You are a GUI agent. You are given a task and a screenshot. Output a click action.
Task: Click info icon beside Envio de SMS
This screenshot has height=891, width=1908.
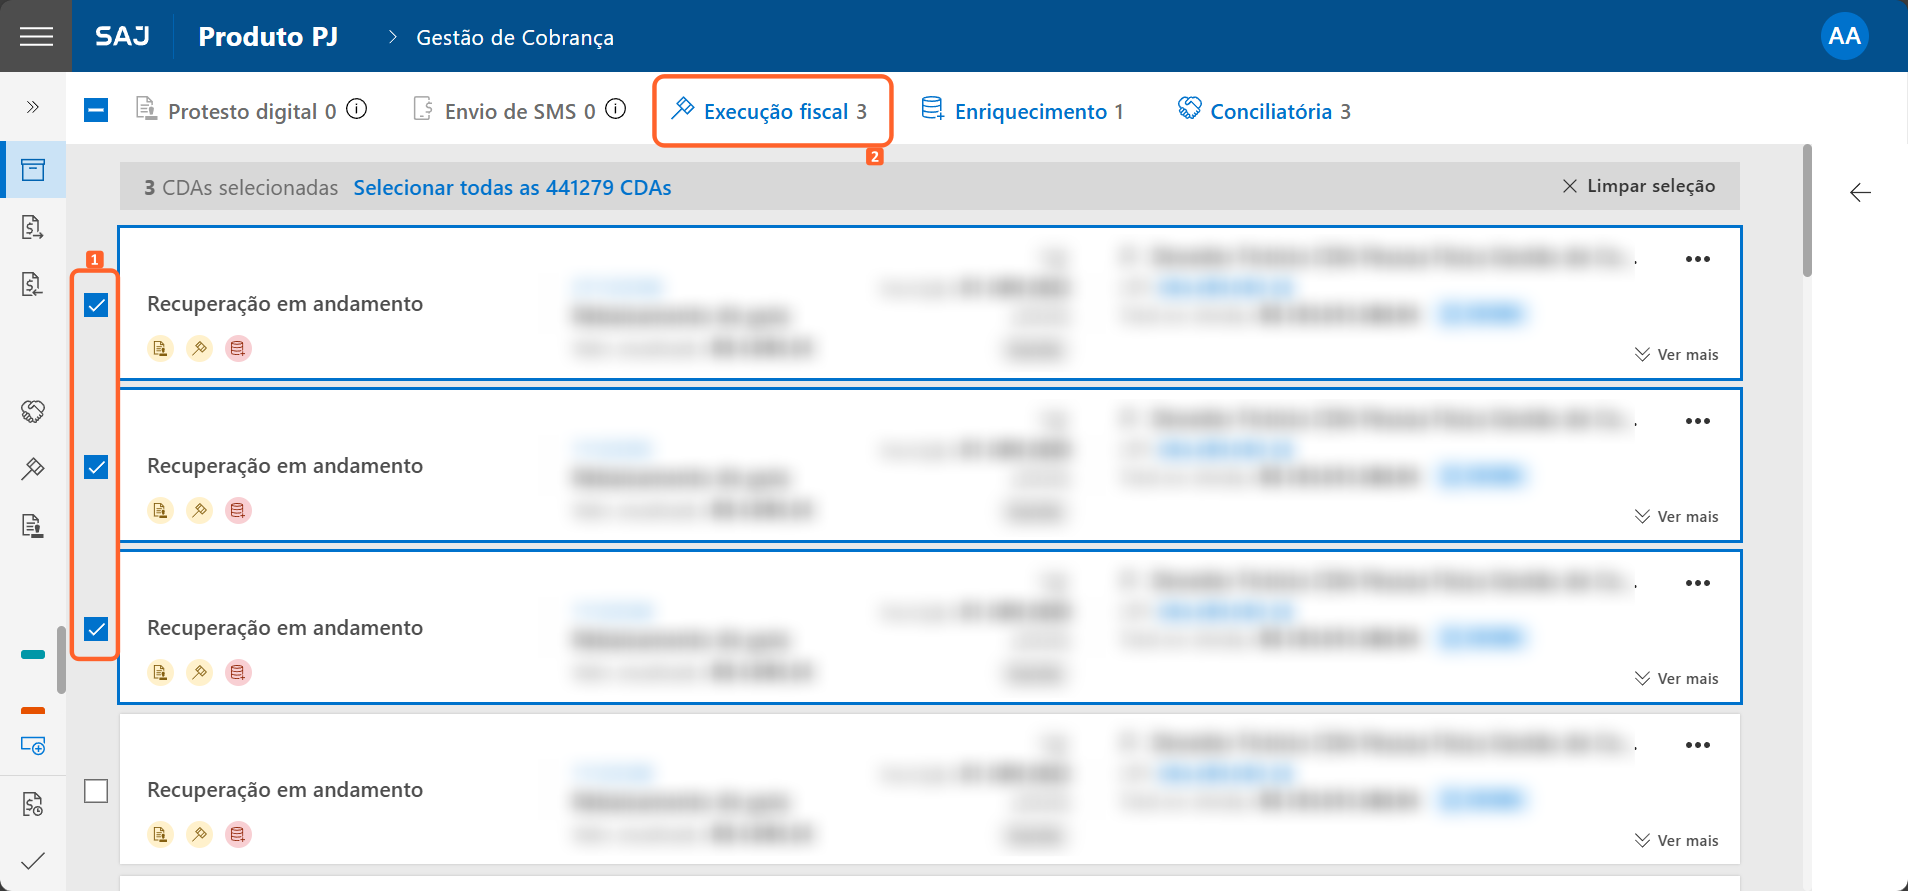pos(616,109)
